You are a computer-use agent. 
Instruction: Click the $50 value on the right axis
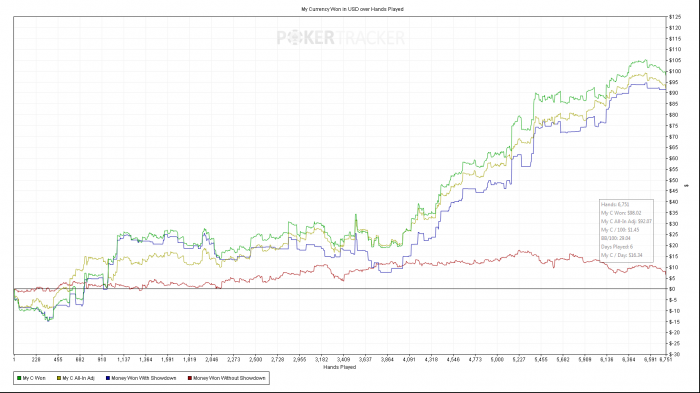tap(673, 180)
